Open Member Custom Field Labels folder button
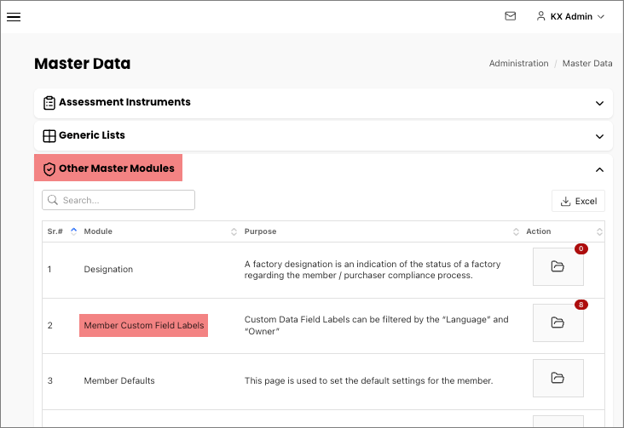Image resolution: width=624 pixels, height=428 pixels. [x=558, y=323]
